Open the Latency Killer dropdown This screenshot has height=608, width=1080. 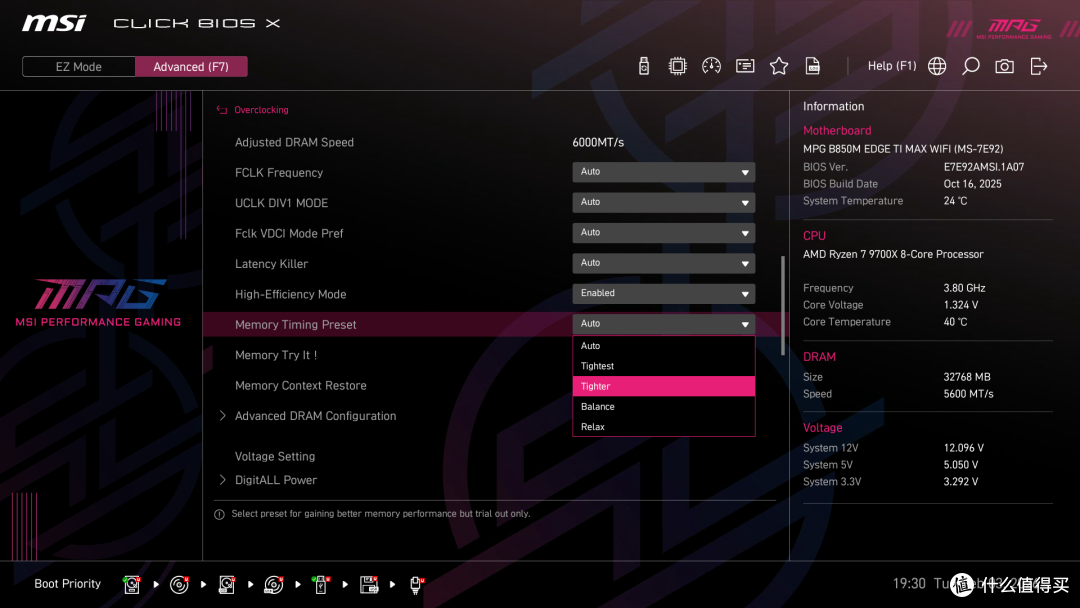point(663,263)
